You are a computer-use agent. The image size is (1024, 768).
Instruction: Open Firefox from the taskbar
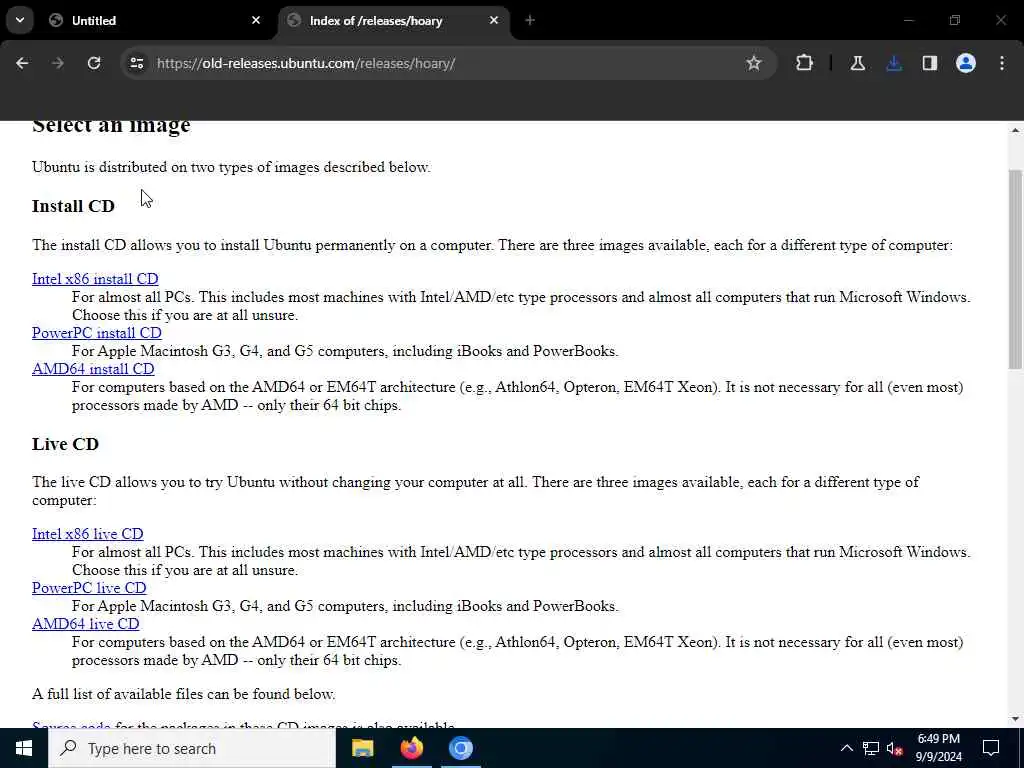[x=411, y=748]
